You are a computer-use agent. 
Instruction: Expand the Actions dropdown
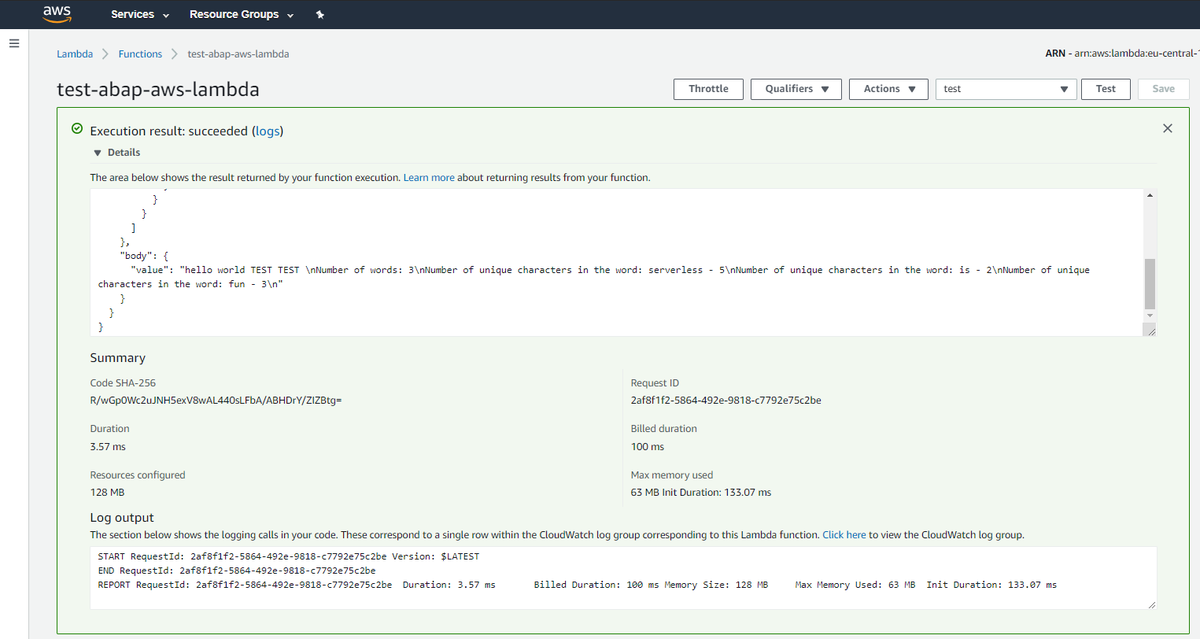pyautogui.click(x=889, y=89)
